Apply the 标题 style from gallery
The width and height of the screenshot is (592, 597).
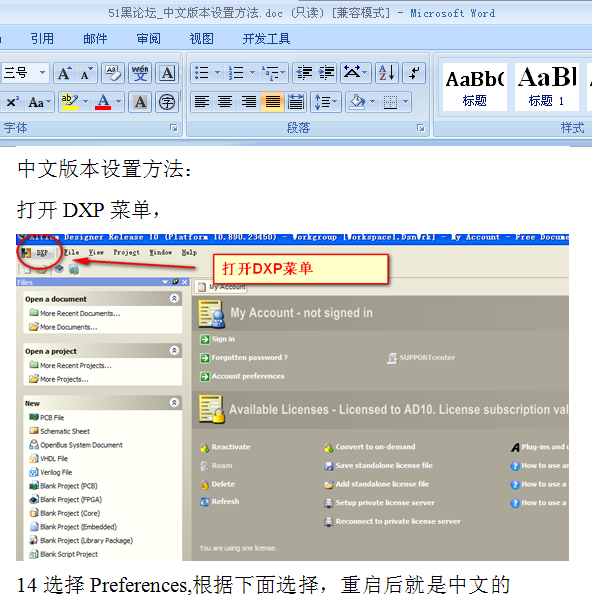click(475, 87)
